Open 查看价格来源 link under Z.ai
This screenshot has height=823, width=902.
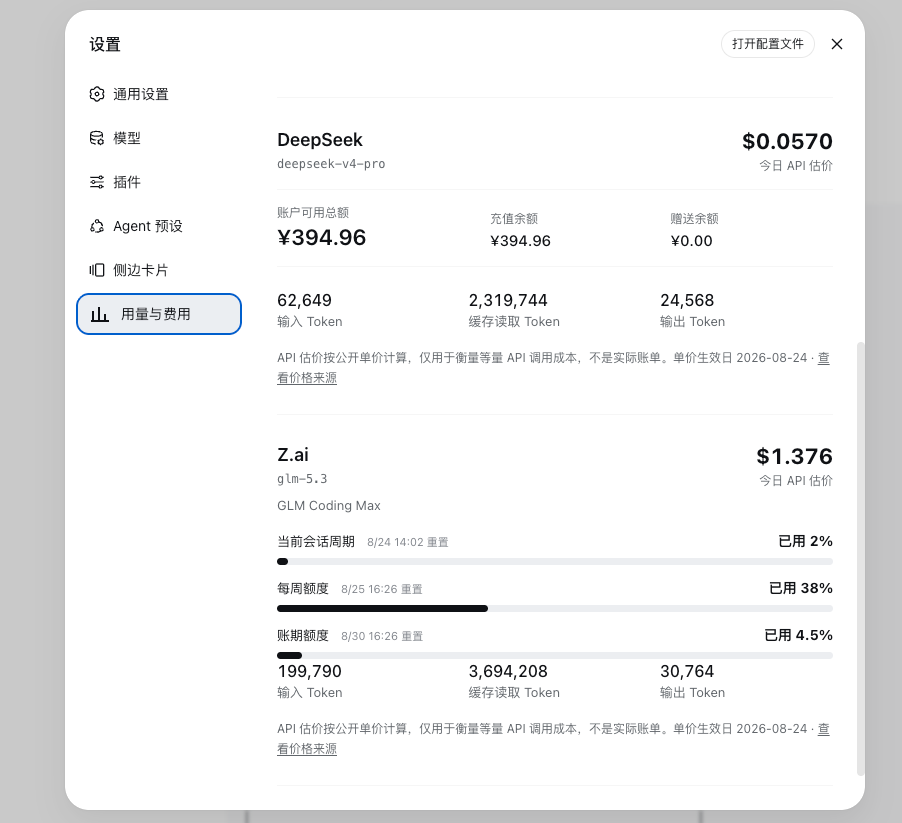307,749
